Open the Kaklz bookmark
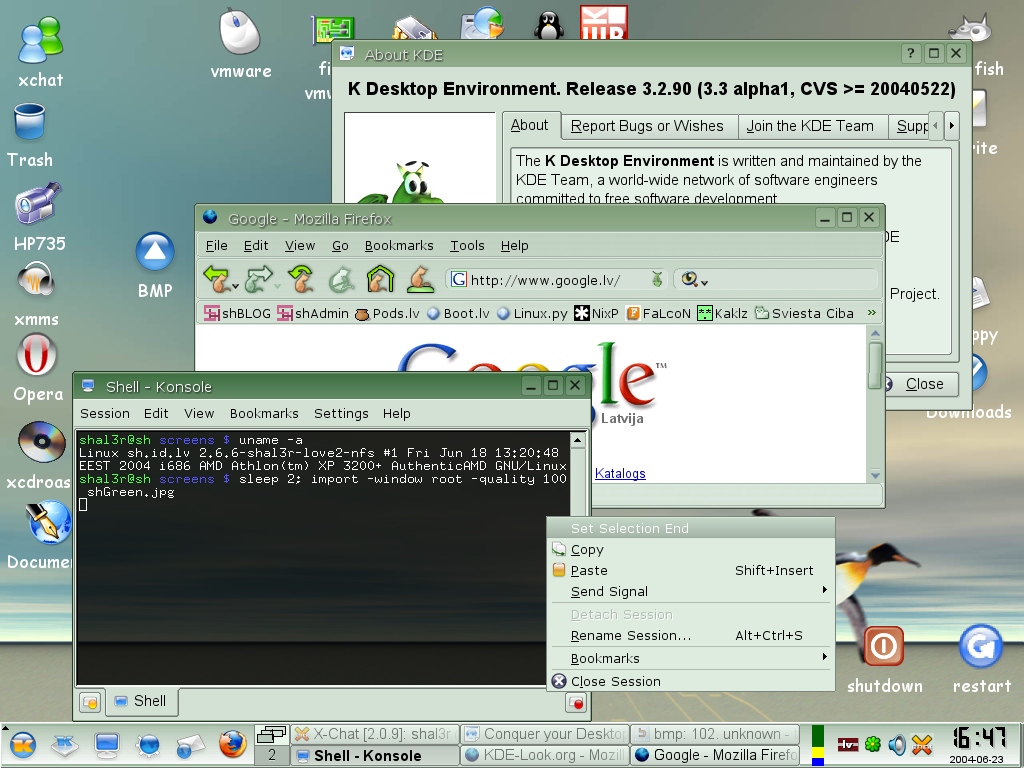The width and height of the screenshot is (1024, 768). click(722, 313)
